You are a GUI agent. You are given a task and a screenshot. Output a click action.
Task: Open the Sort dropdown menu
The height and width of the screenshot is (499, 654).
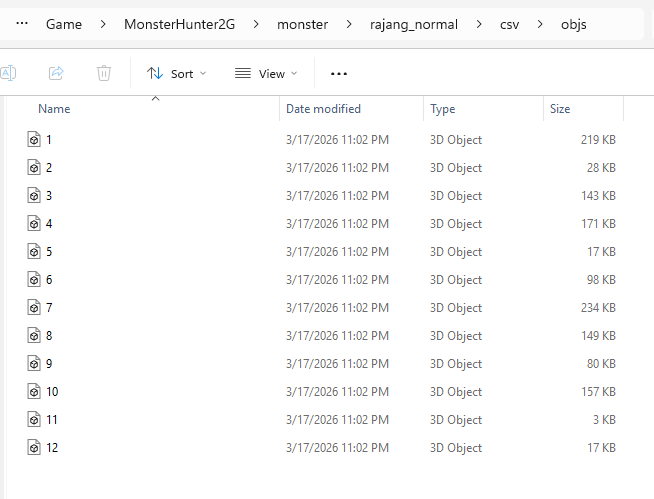click(176, 73)
